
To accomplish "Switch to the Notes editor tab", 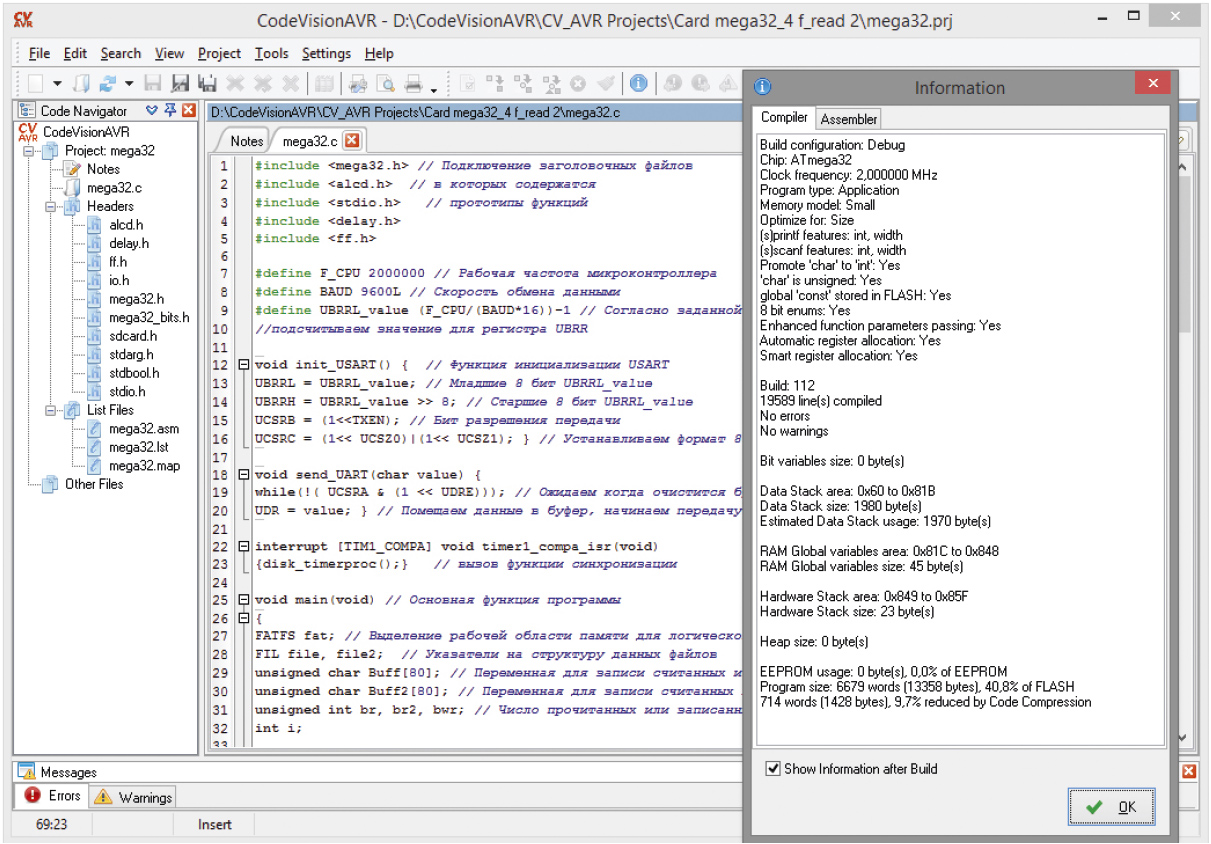I will [247, 141].
